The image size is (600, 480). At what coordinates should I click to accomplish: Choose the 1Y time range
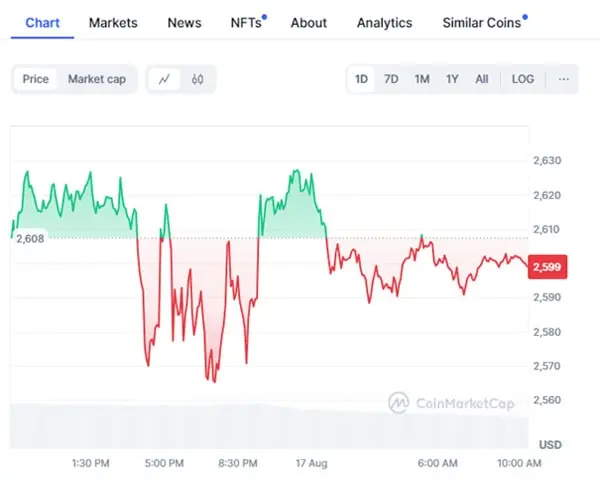[x=452, y=79]
